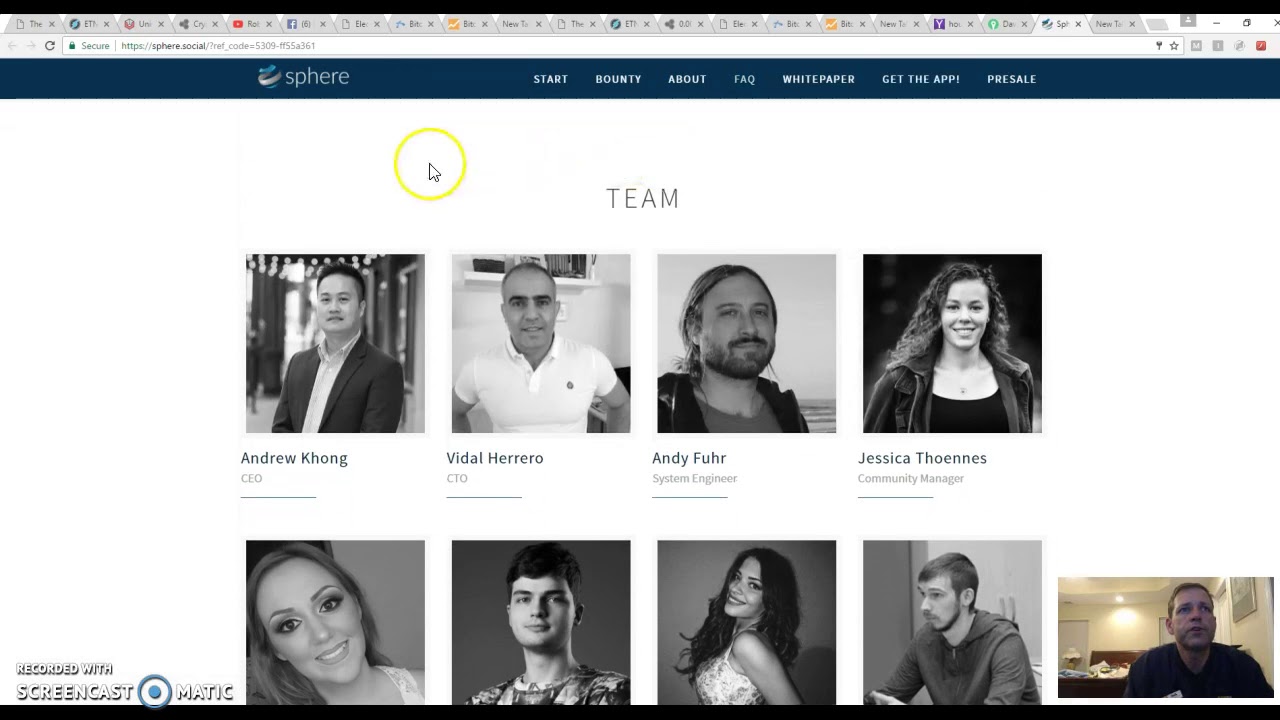
Task: Click the back navigation arrow
Action: (12, 46)
